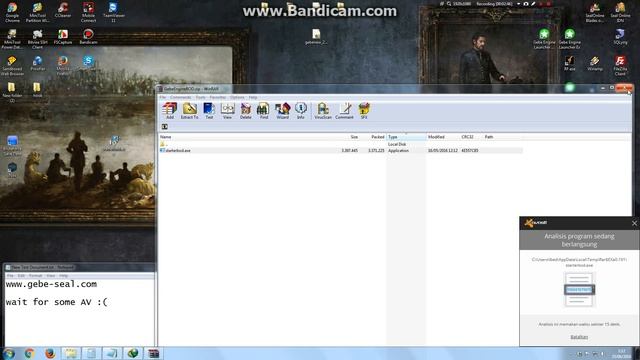The width and height of the screenshot is (640, 360).
Task: Click the Delete toolbar icon
Action: [x=246, y=111]
